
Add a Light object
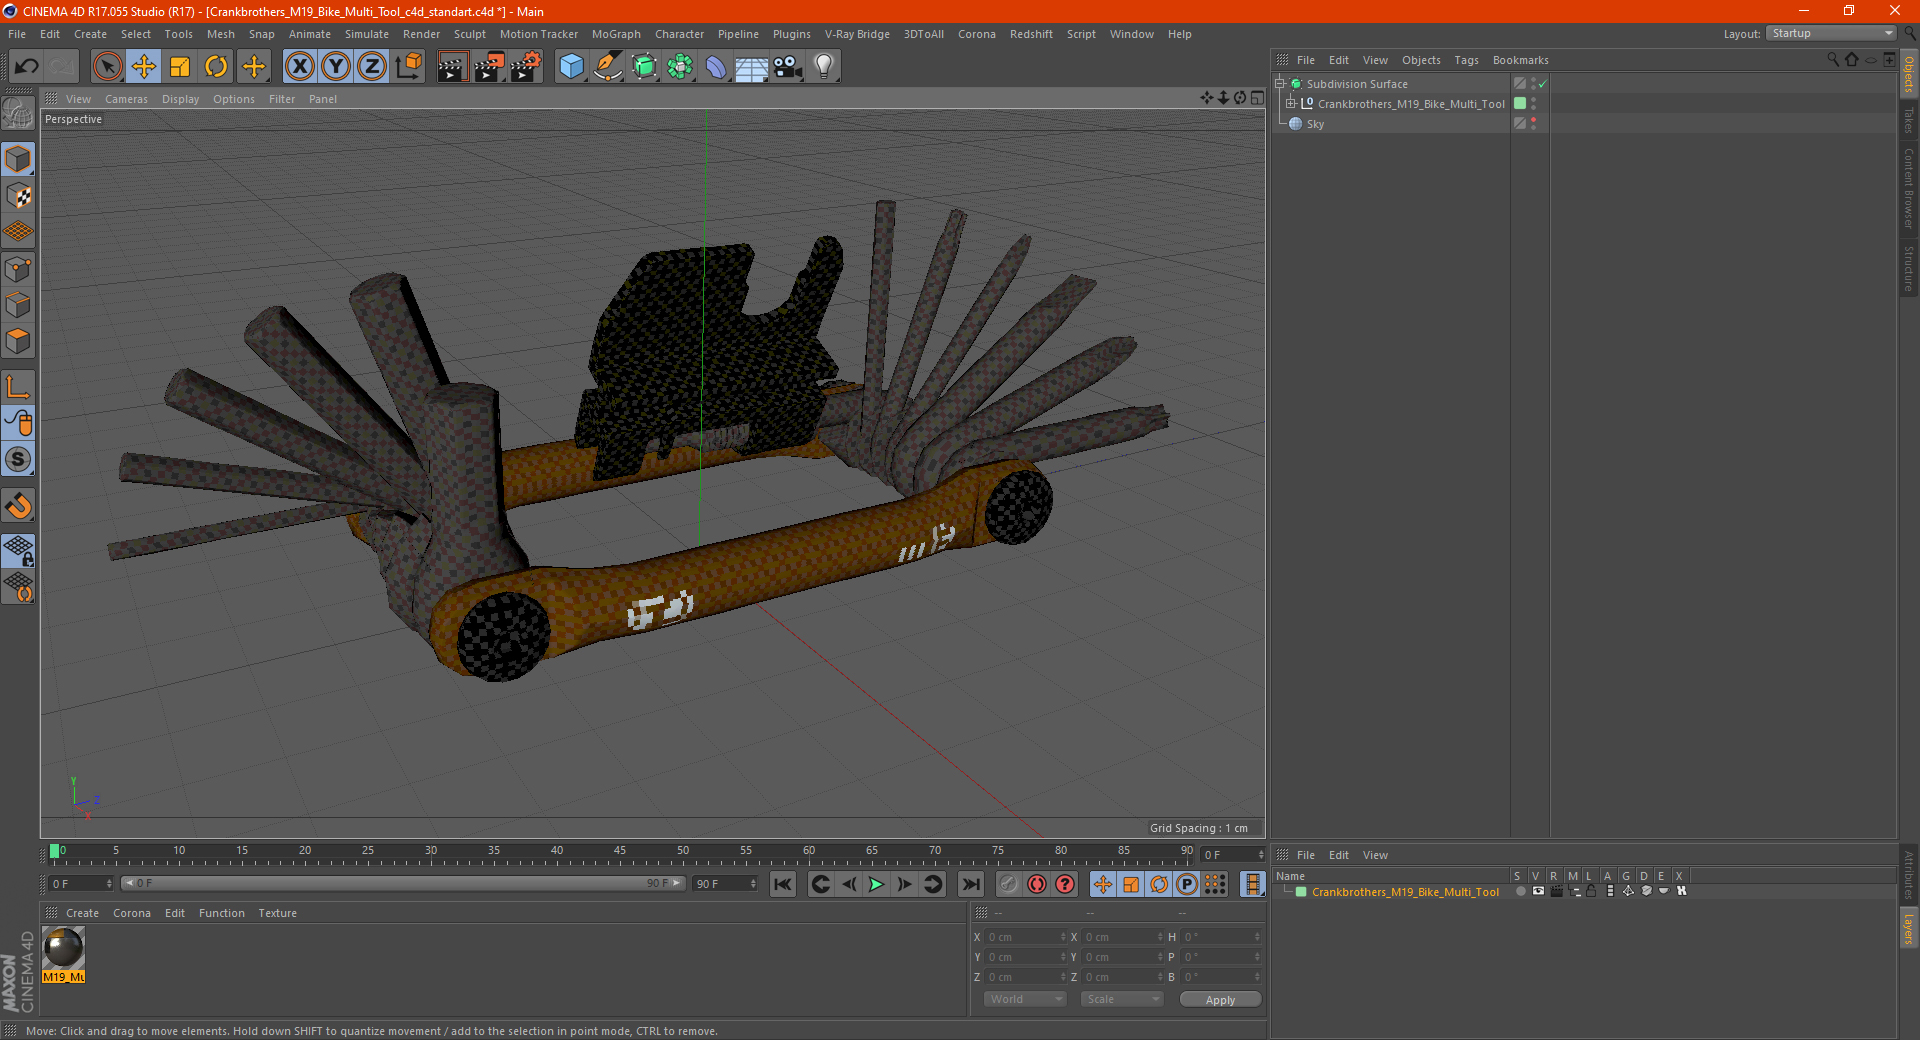click(x=824, y=67)
